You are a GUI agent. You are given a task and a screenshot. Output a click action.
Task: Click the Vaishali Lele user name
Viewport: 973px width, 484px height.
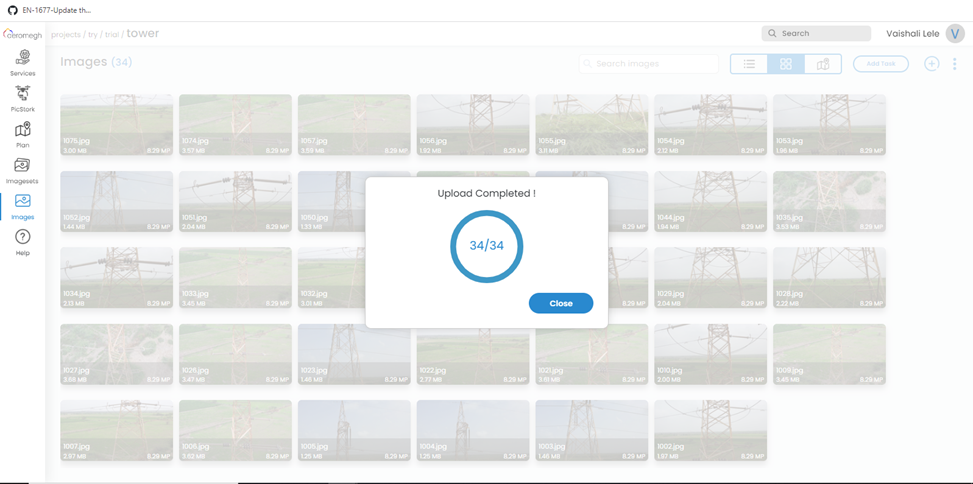(x=912, y=34)
